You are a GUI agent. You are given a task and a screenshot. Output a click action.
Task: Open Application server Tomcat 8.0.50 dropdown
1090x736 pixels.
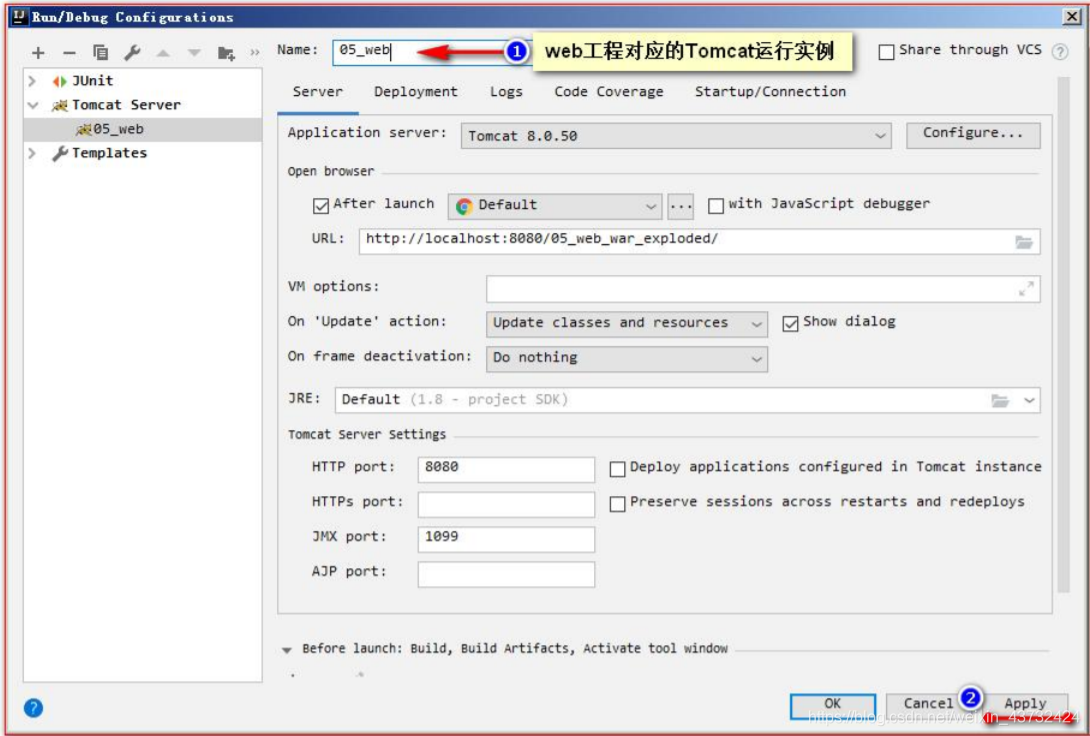(676, 136)
